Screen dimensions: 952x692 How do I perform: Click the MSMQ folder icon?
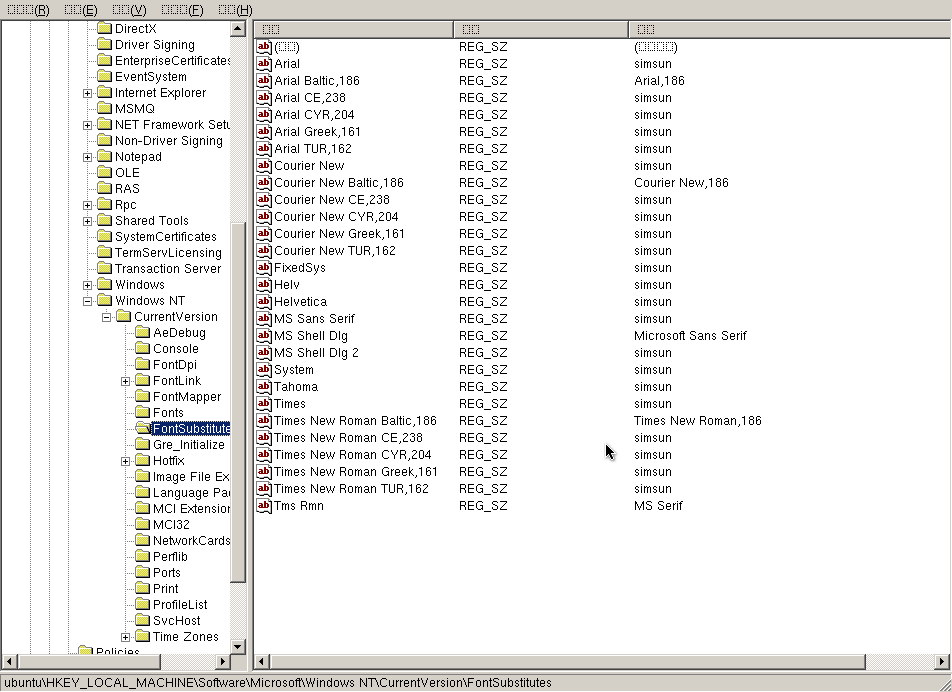click(x=104, y=109)
